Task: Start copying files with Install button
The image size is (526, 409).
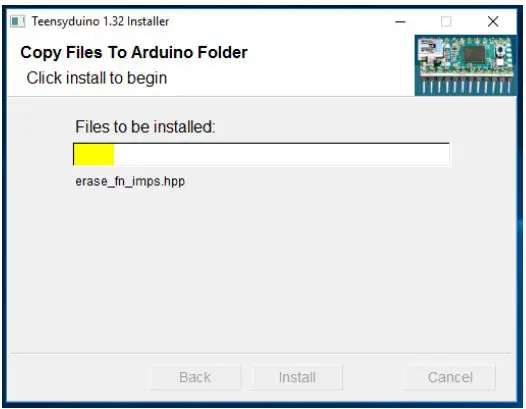Action: pos(297,377)
